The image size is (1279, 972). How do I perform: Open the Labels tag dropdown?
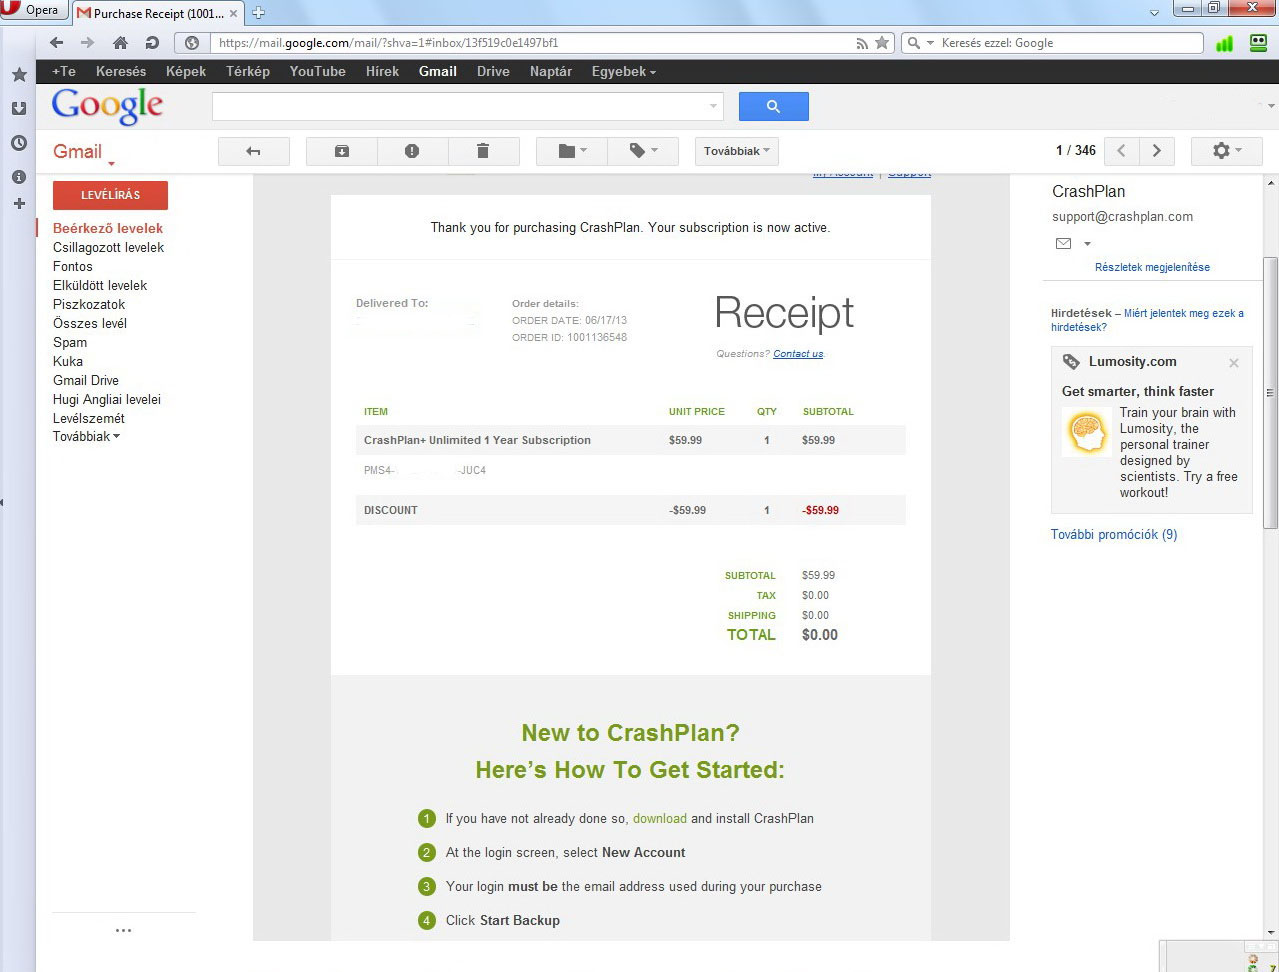coord(643,151)
